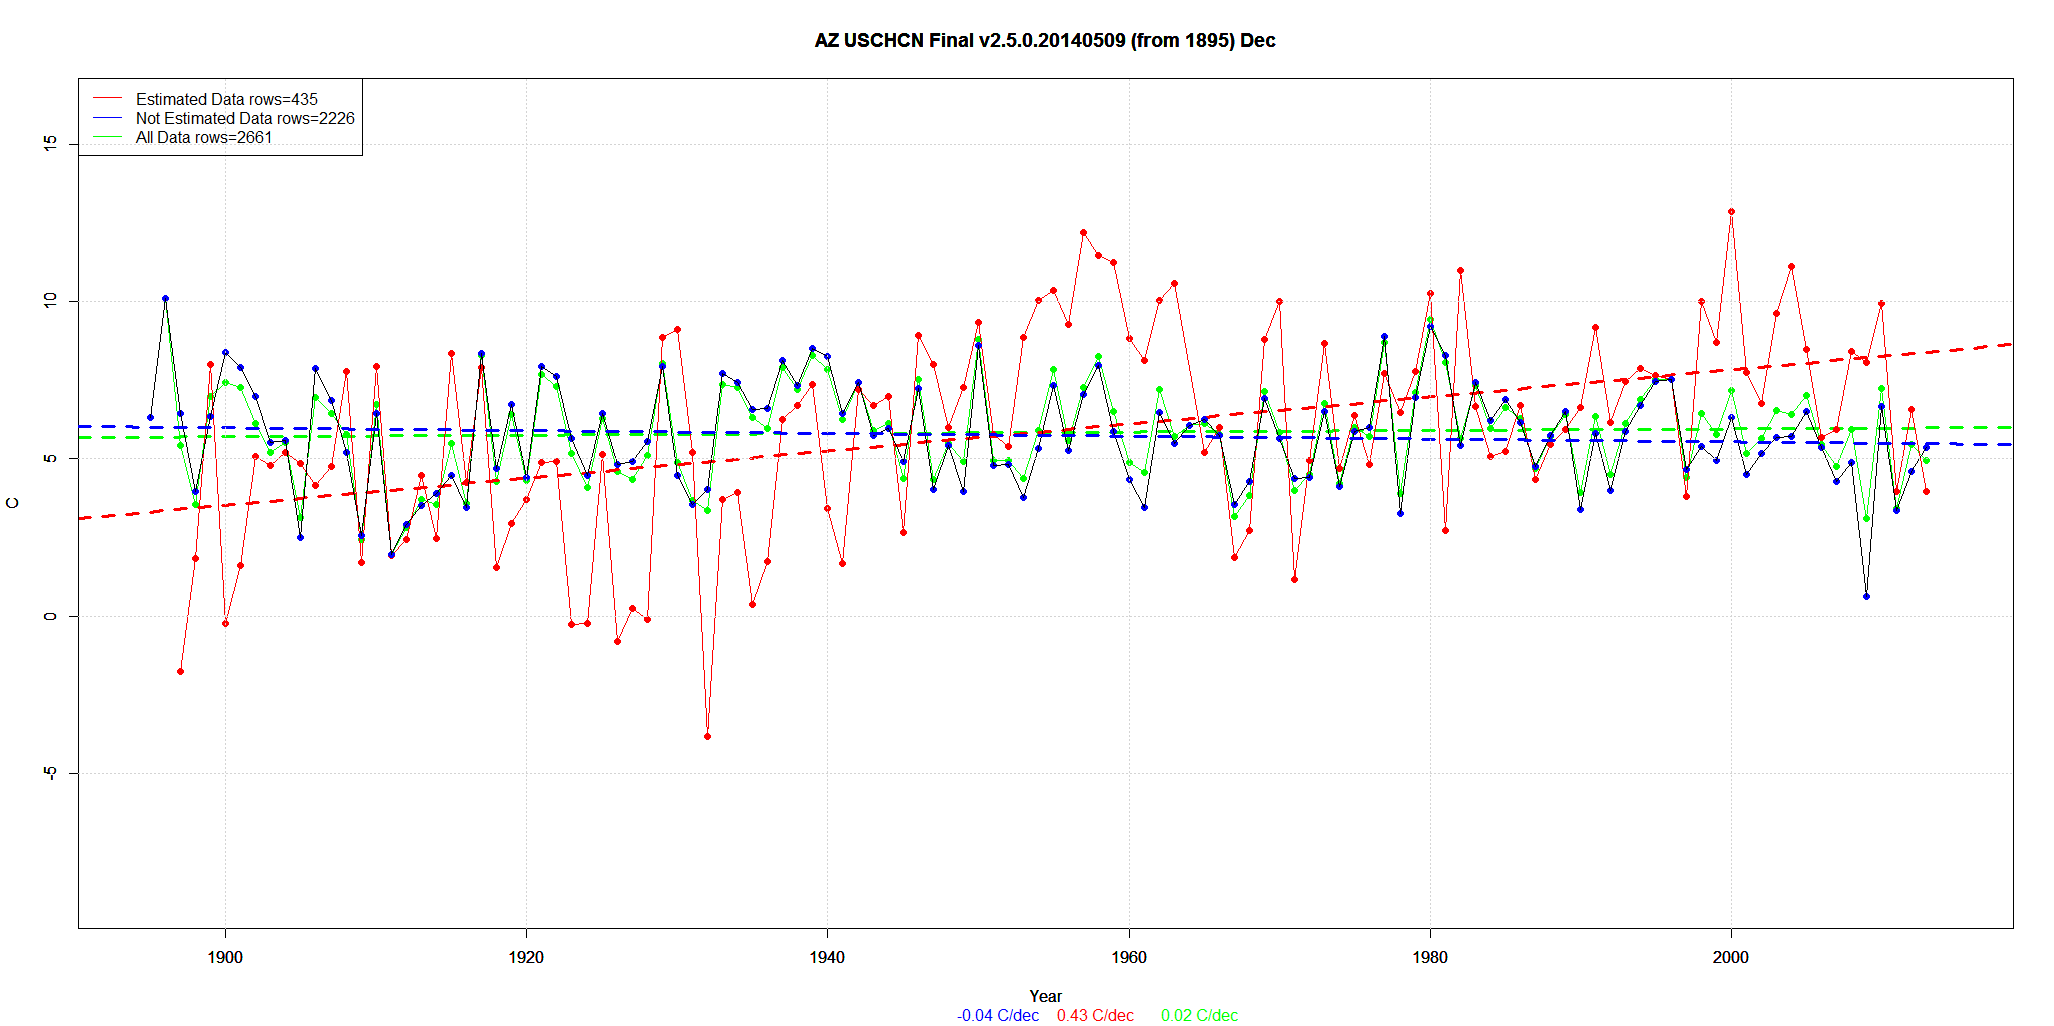Click the 'C' y-axis label

[x=13, y=503]
